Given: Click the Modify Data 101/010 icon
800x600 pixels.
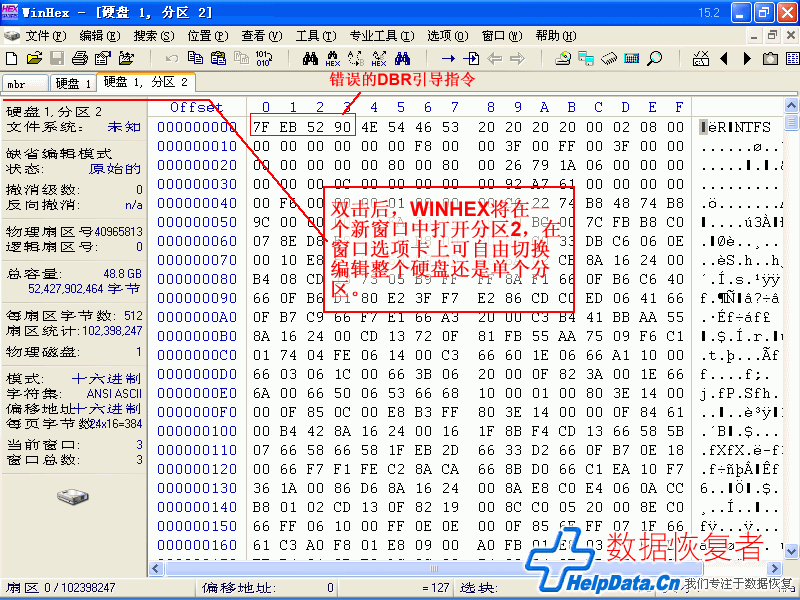Looking at the screenshot, I should tap(264, 58).
